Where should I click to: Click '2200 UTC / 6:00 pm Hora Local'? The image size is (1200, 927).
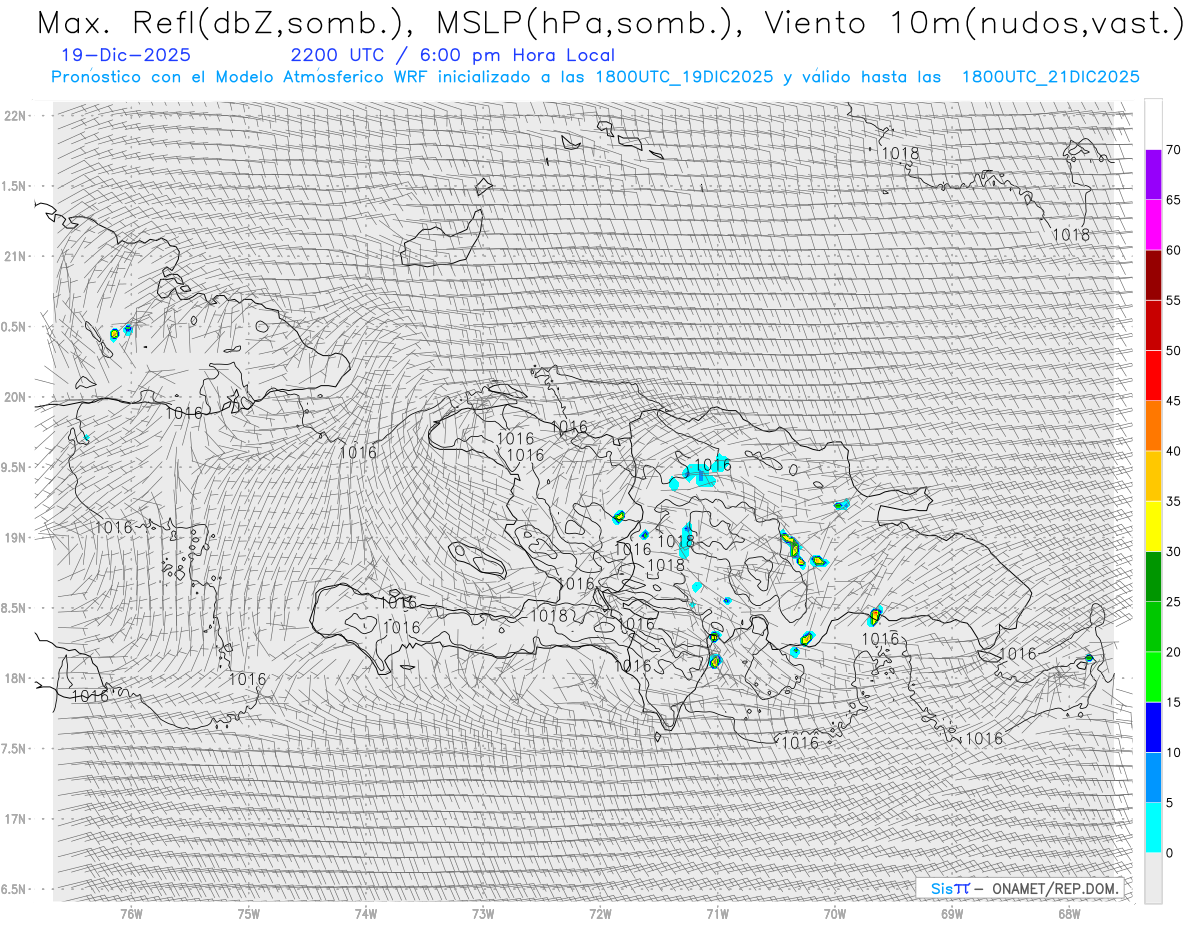(453, 55)
